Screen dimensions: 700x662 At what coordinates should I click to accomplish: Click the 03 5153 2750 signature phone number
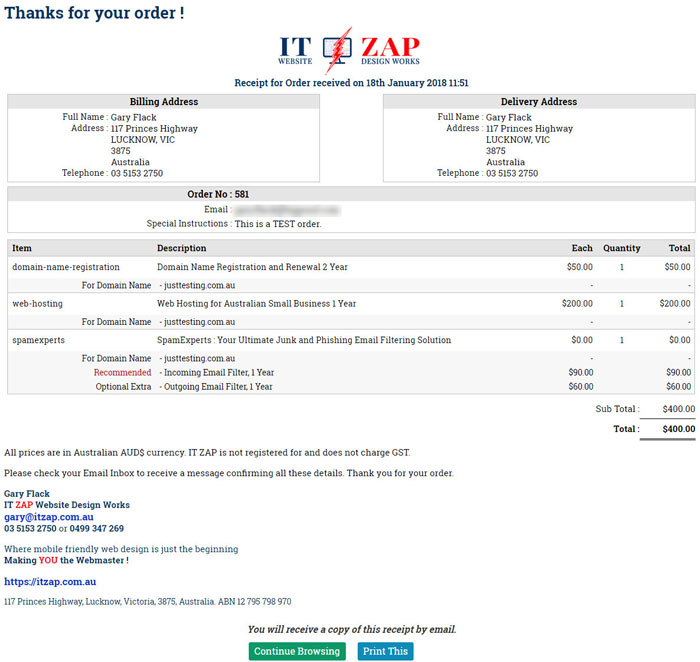[30, 529]
